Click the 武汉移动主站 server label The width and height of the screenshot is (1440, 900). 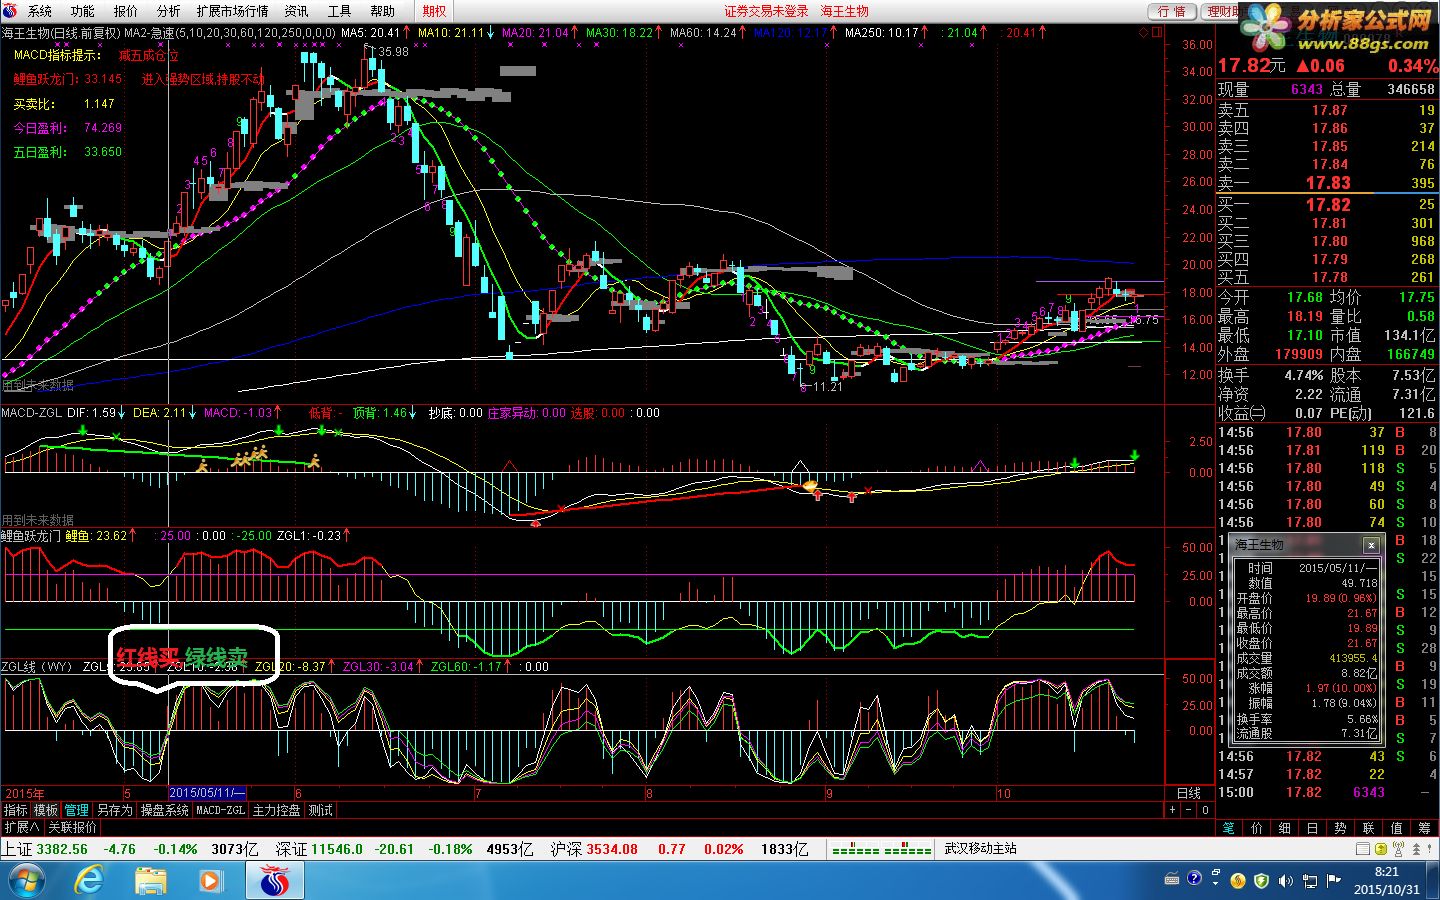click(x=980, y=848)
